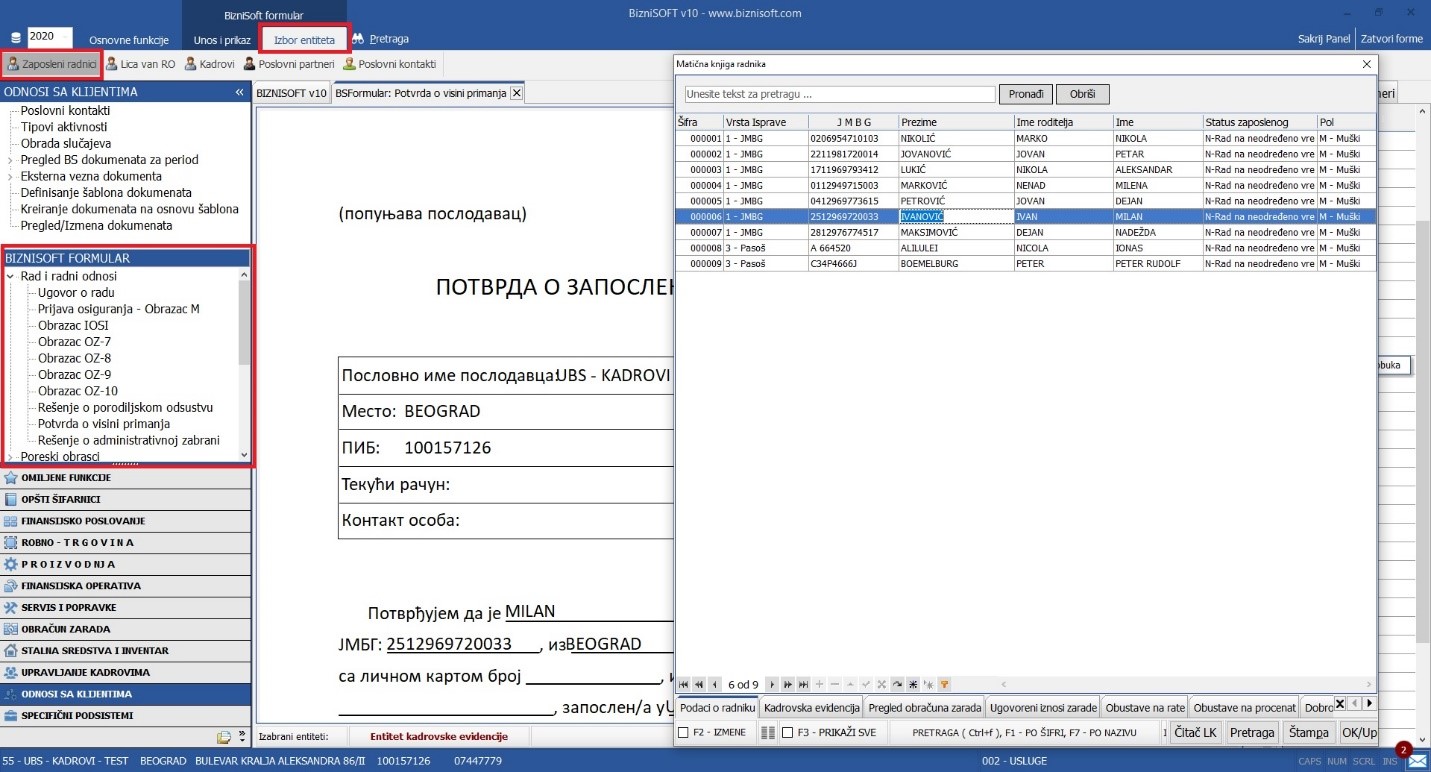
Task: Click the filter funnel icon in navigator
Action: coord(943,684)
